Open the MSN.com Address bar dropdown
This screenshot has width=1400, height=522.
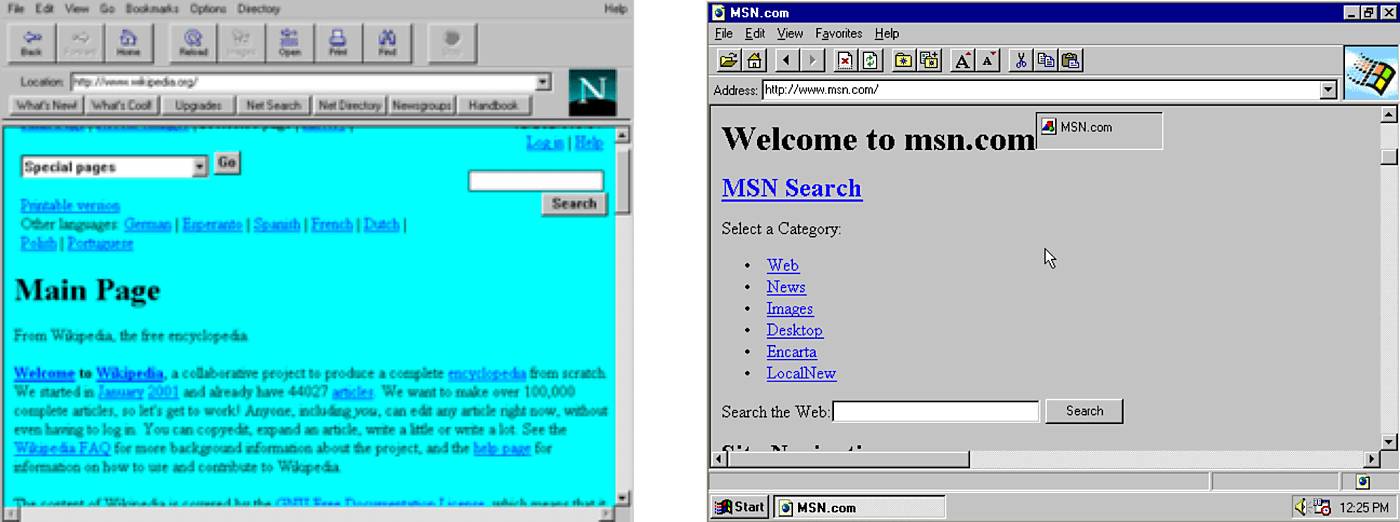tap(1328, 90)
